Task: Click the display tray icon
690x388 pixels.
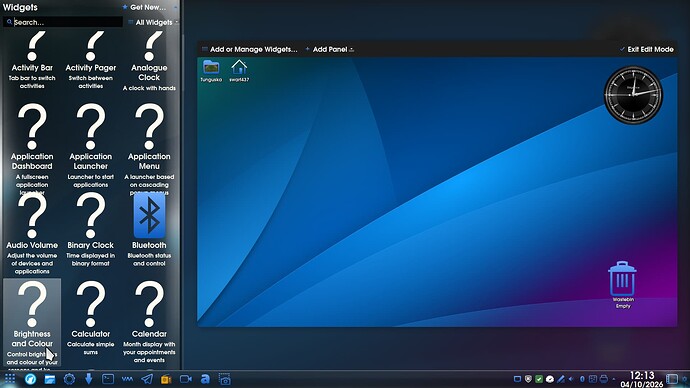Action: coord(518,379)
